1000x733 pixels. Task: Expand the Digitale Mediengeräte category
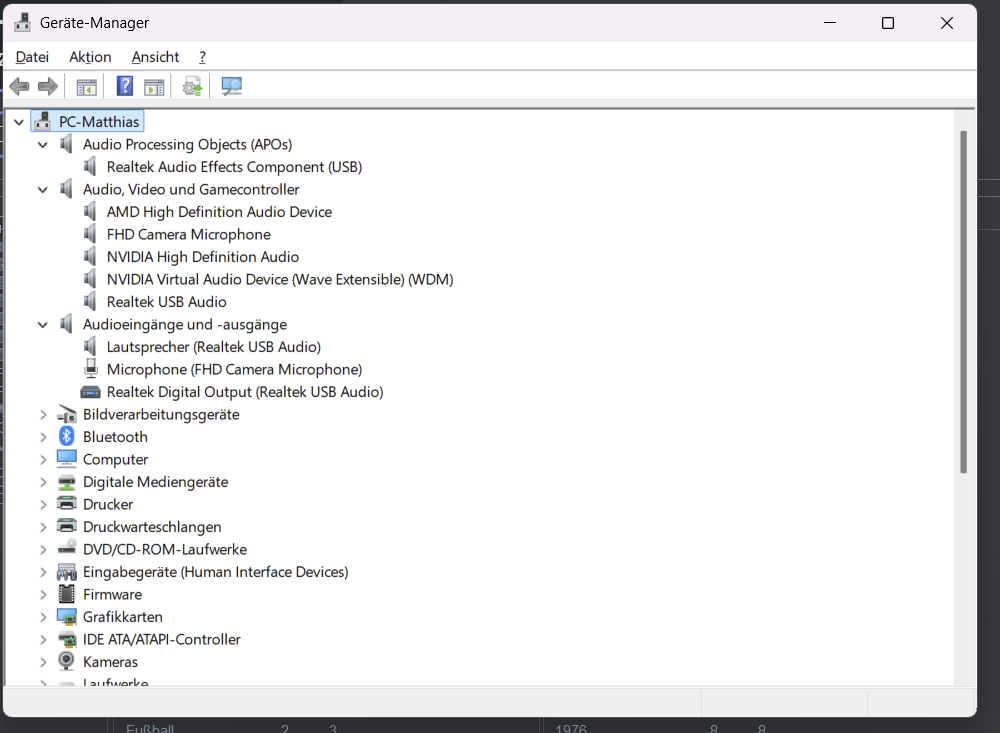click(43, 482)
